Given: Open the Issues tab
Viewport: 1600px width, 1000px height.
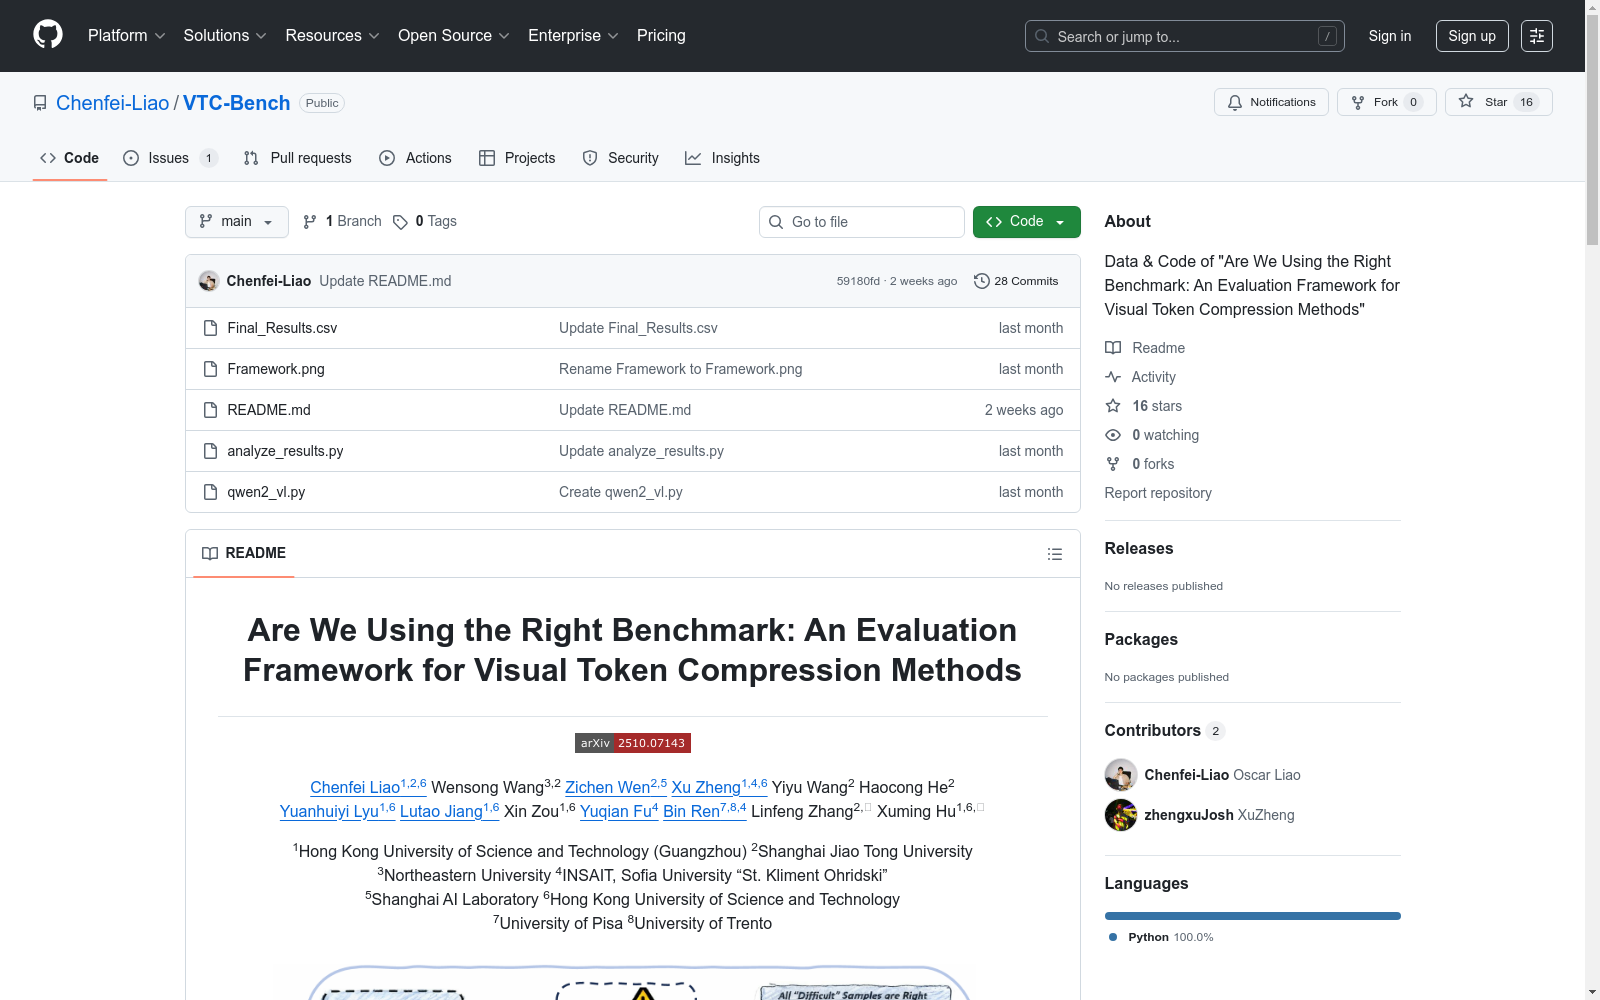Looking at the screenshot, I should click(x=170, y=158).
